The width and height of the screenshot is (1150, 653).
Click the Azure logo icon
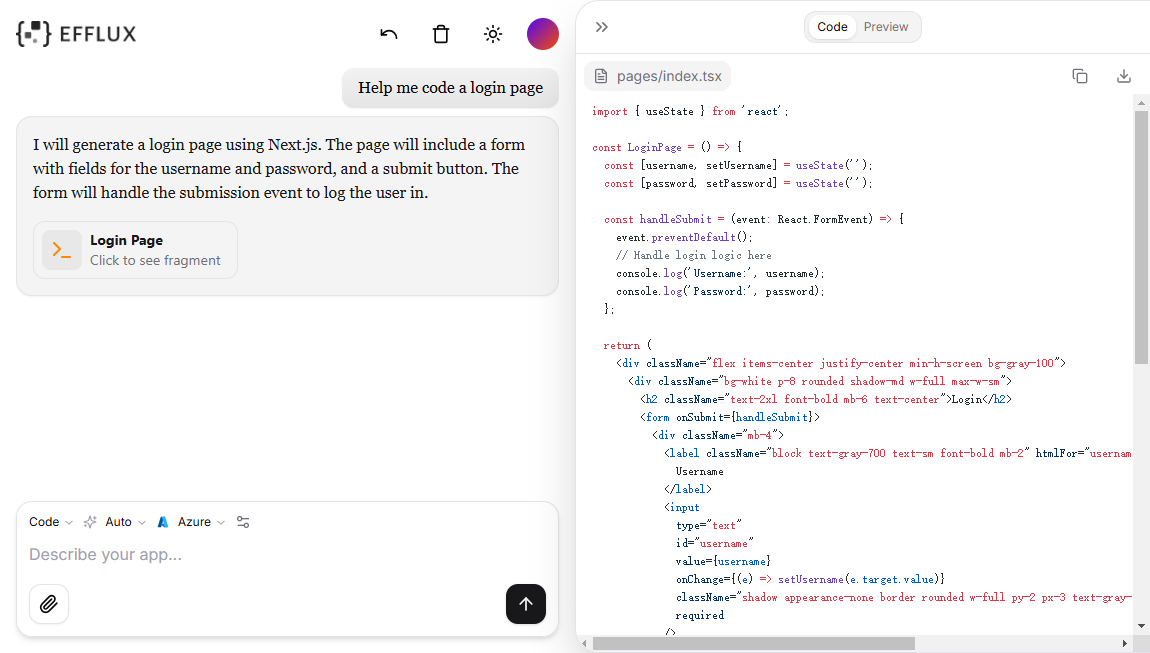pos(163,522)
